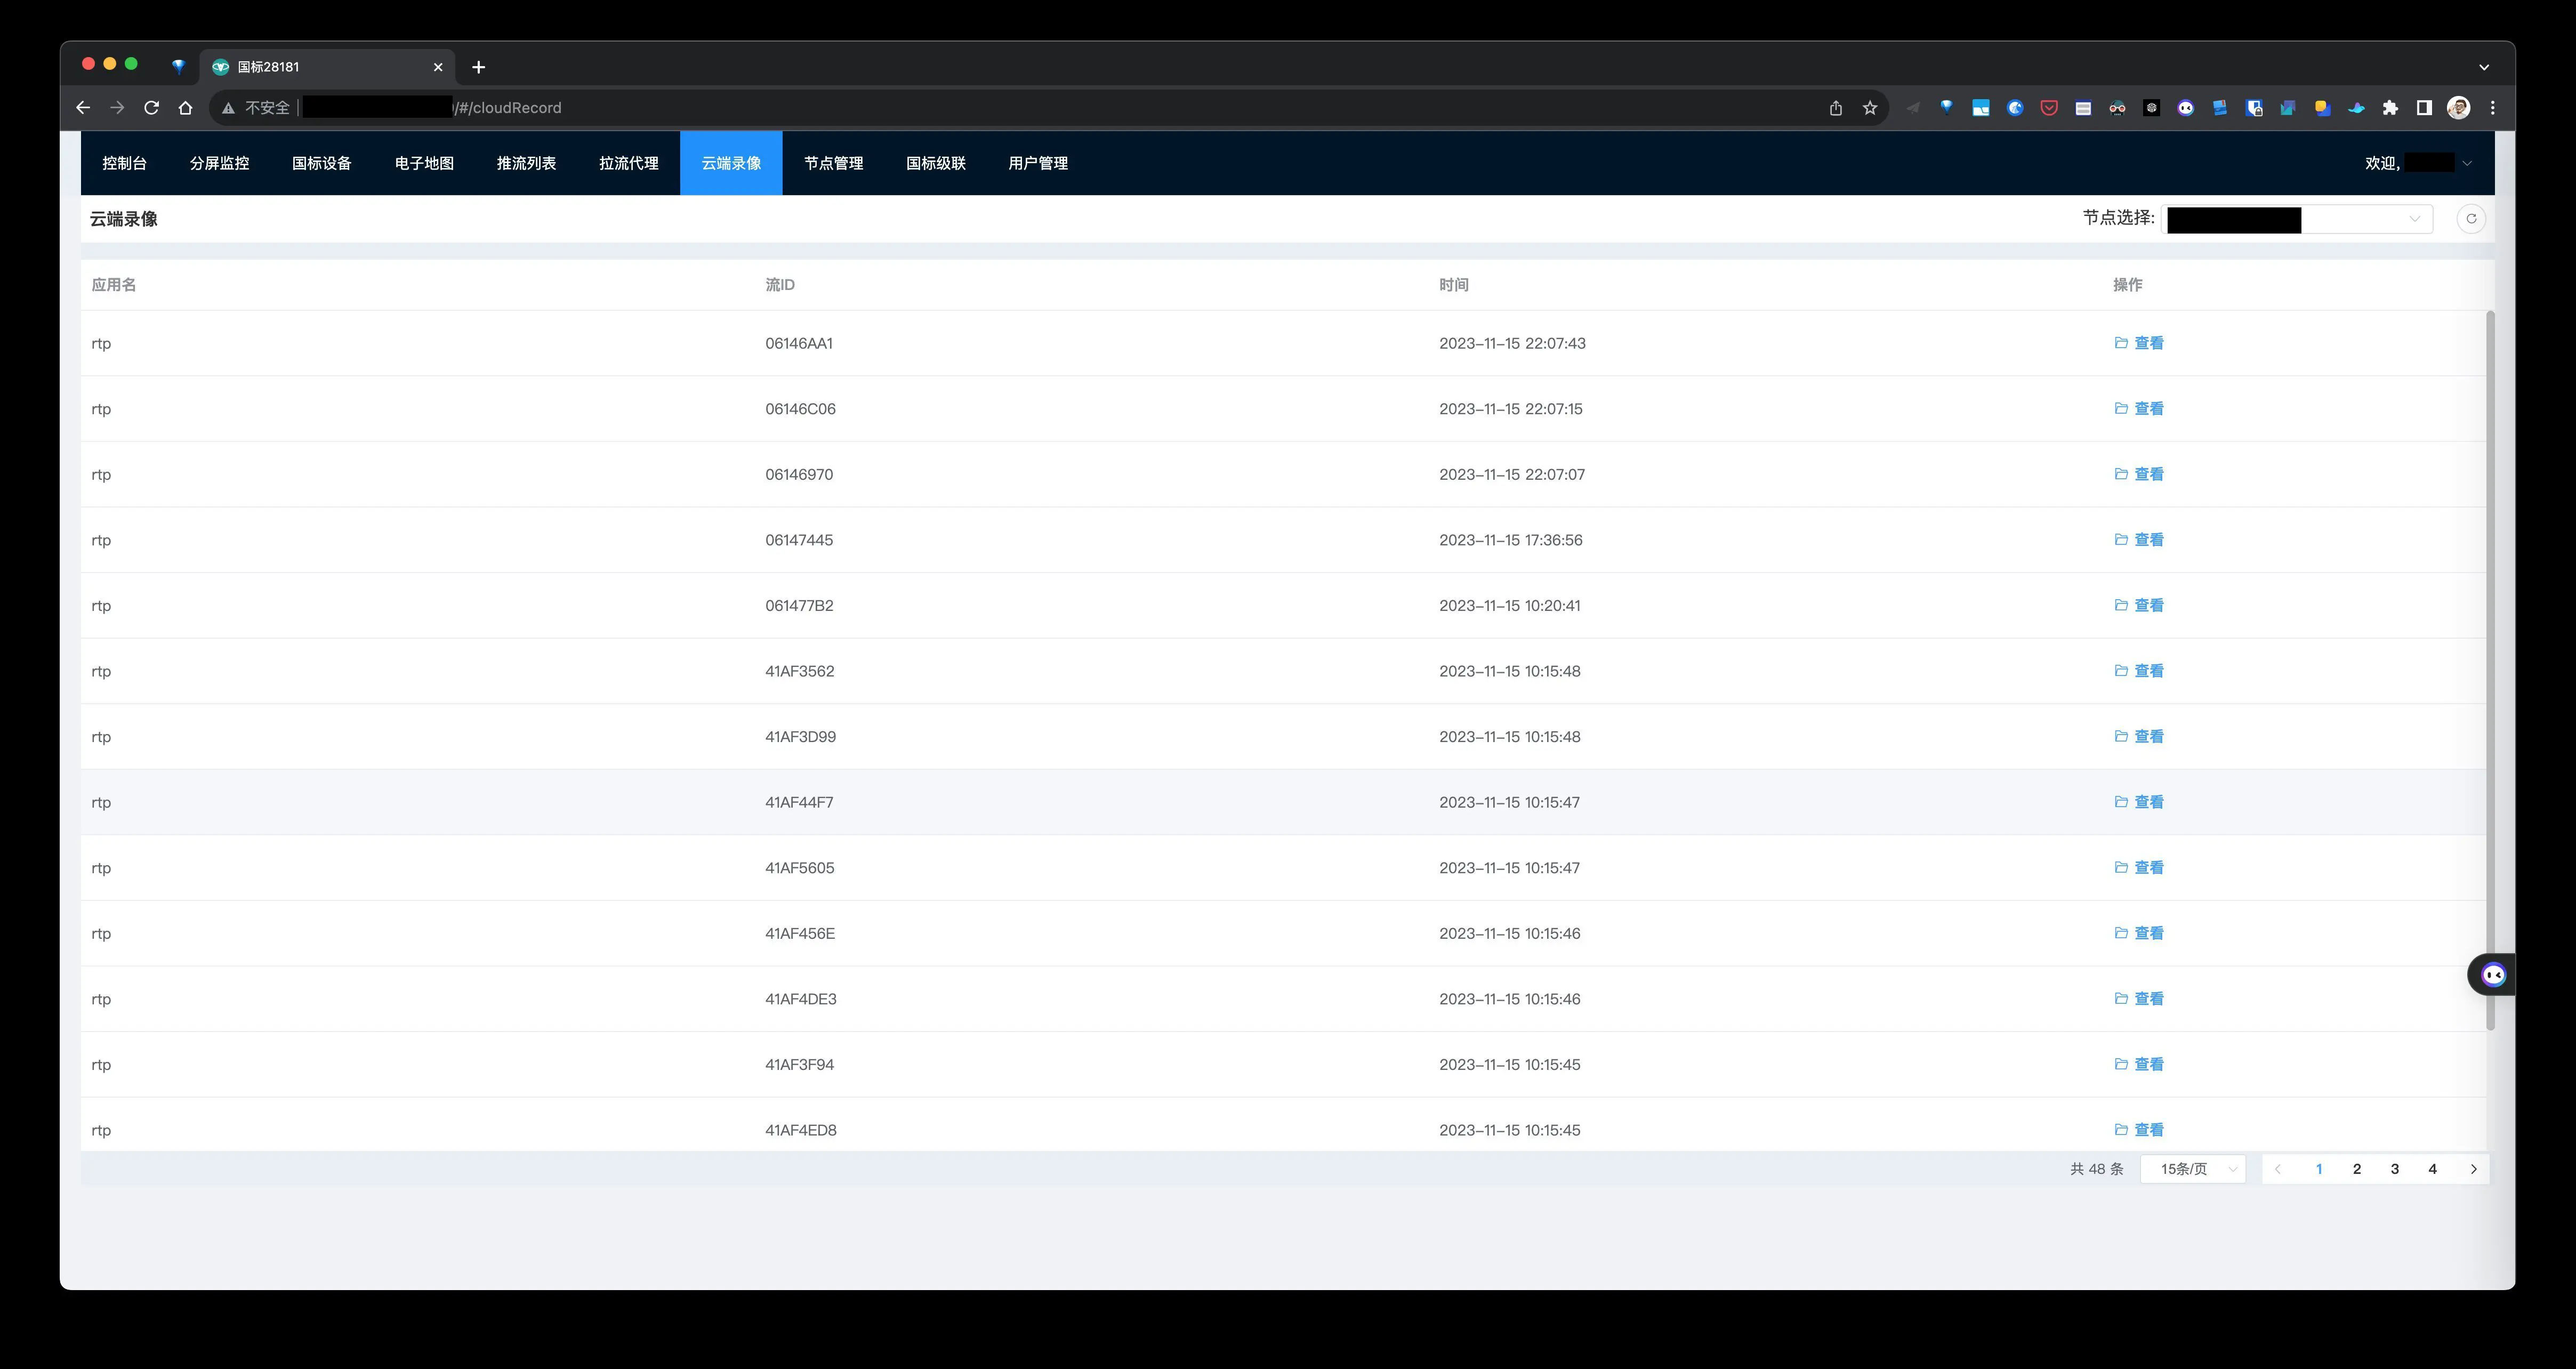Click folder icon for stream 06146AA1
Image resolution: width=2576 pixels, height=1369 pixels.
(2120, 343)
